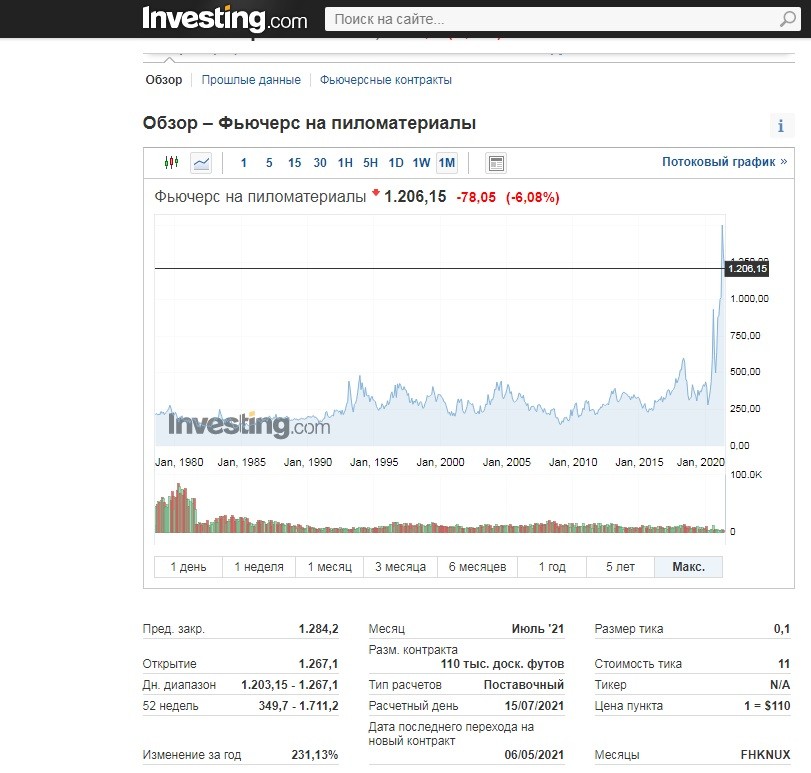811x773 pixels.
Task: Set chart interval to 1W
Action: click(421, 163)
